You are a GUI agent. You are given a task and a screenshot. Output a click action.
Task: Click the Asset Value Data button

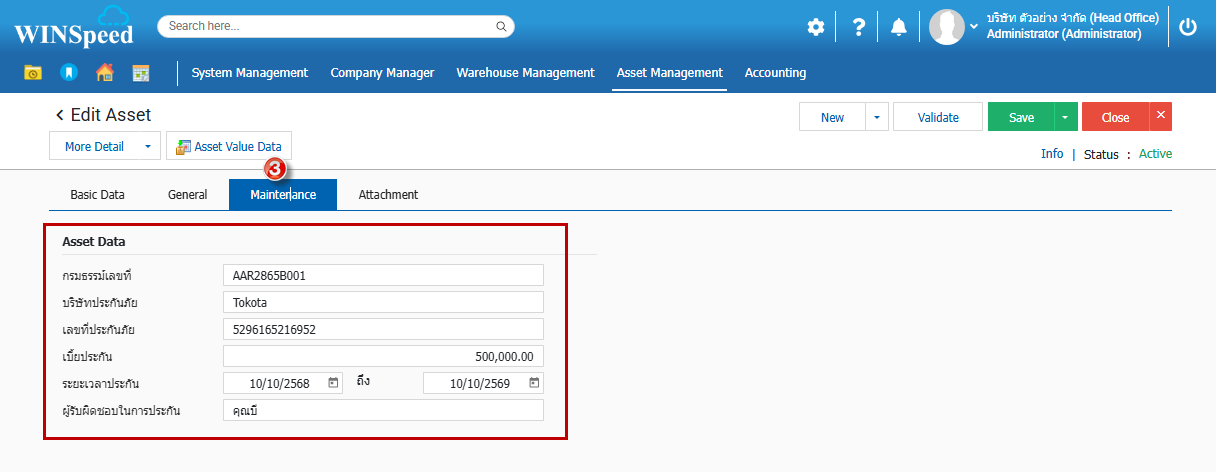tap(229, 147)
